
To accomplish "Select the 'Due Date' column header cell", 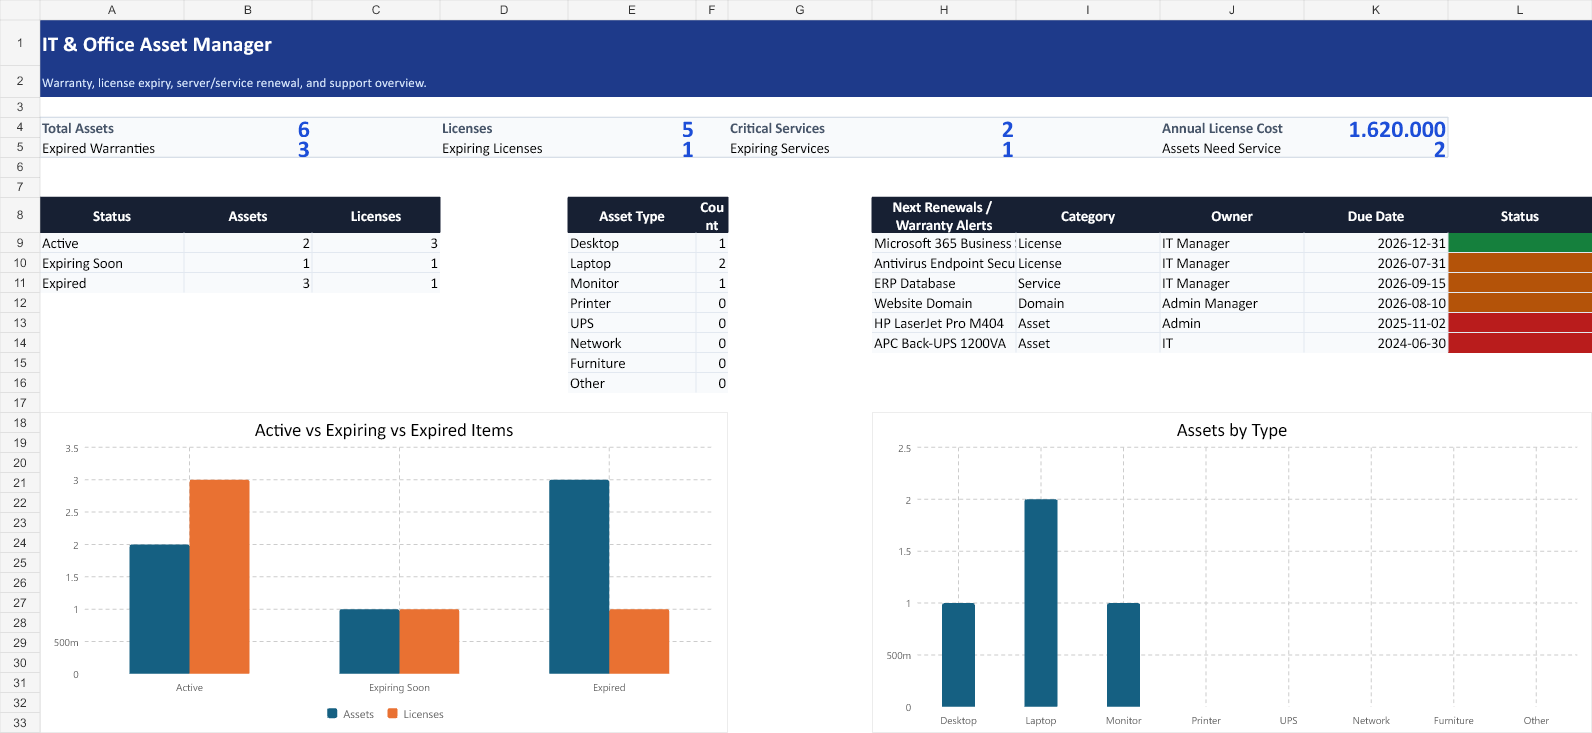I will coord(1376,216).
